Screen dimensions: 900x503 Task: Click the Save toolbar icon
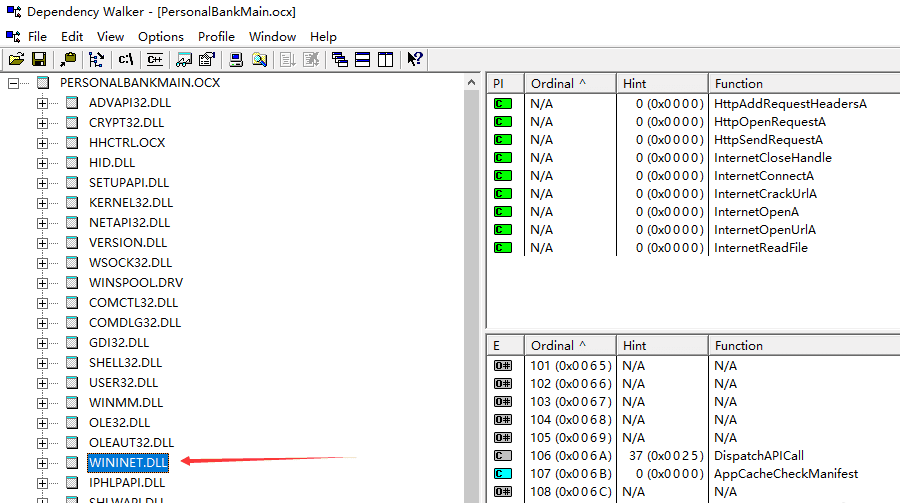point(39,59)
